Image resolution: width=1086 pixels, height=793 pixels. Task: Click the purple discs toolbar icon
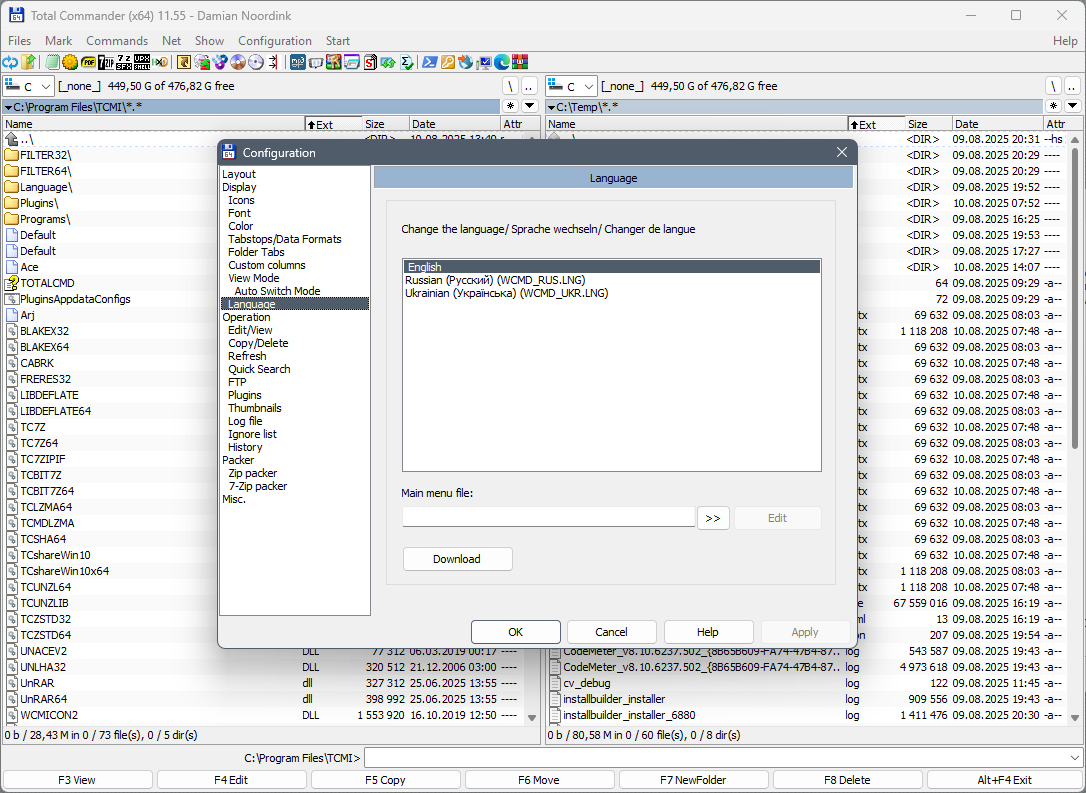[x=220, y=62]
